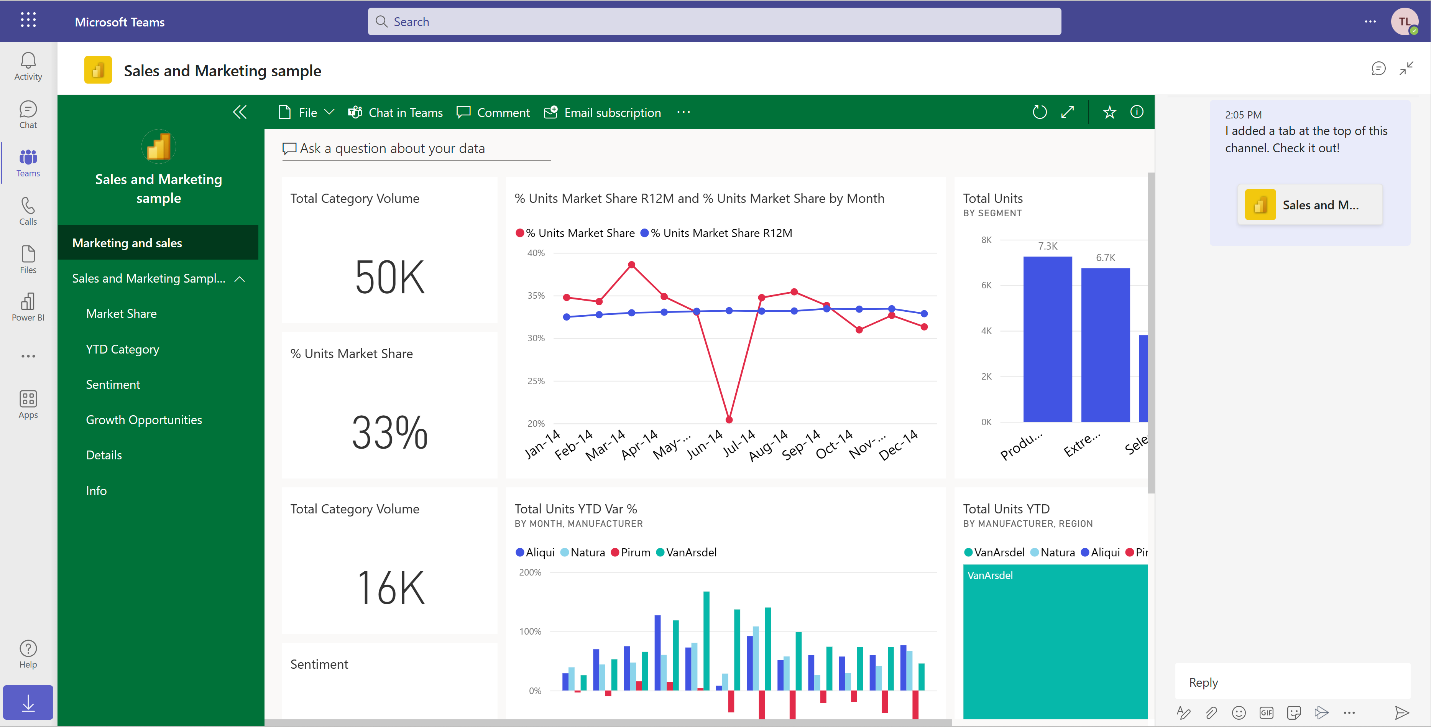The height and width of the screenshot is (727, 1431).
Task: Open the Teams app launcher grid
Action: [28, 20]
